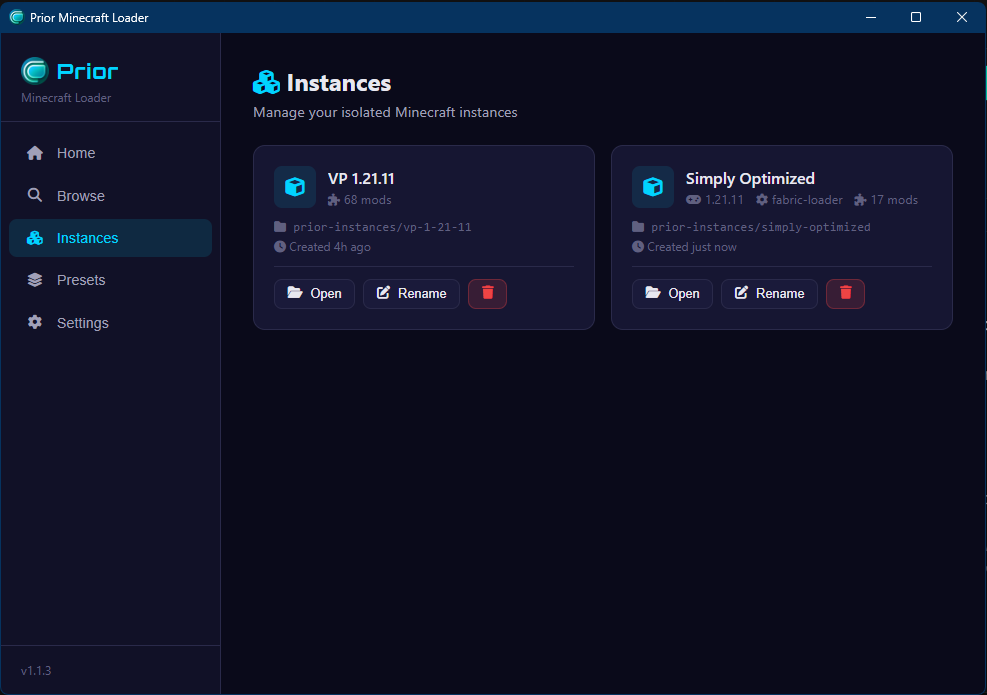Image resolution: width=987 pixels, height=695 pixels.
Task: Click the cube icon of VP 1.21.11
Action: click(294, 187)
